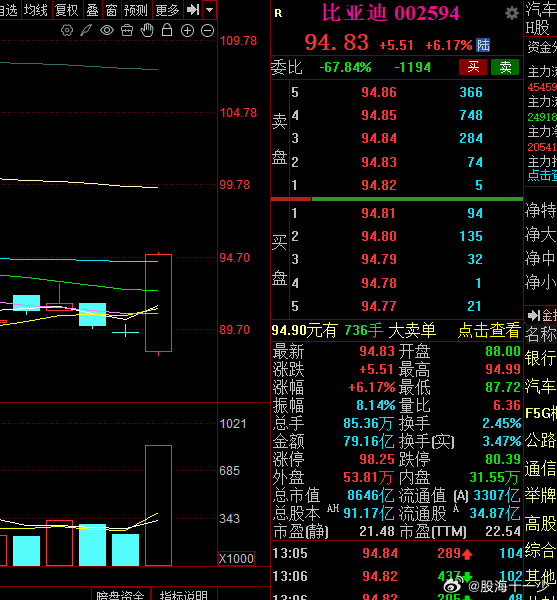557x600 pixels.
Task: Click the buy/sell ratio bar
Action: [397, 199]
